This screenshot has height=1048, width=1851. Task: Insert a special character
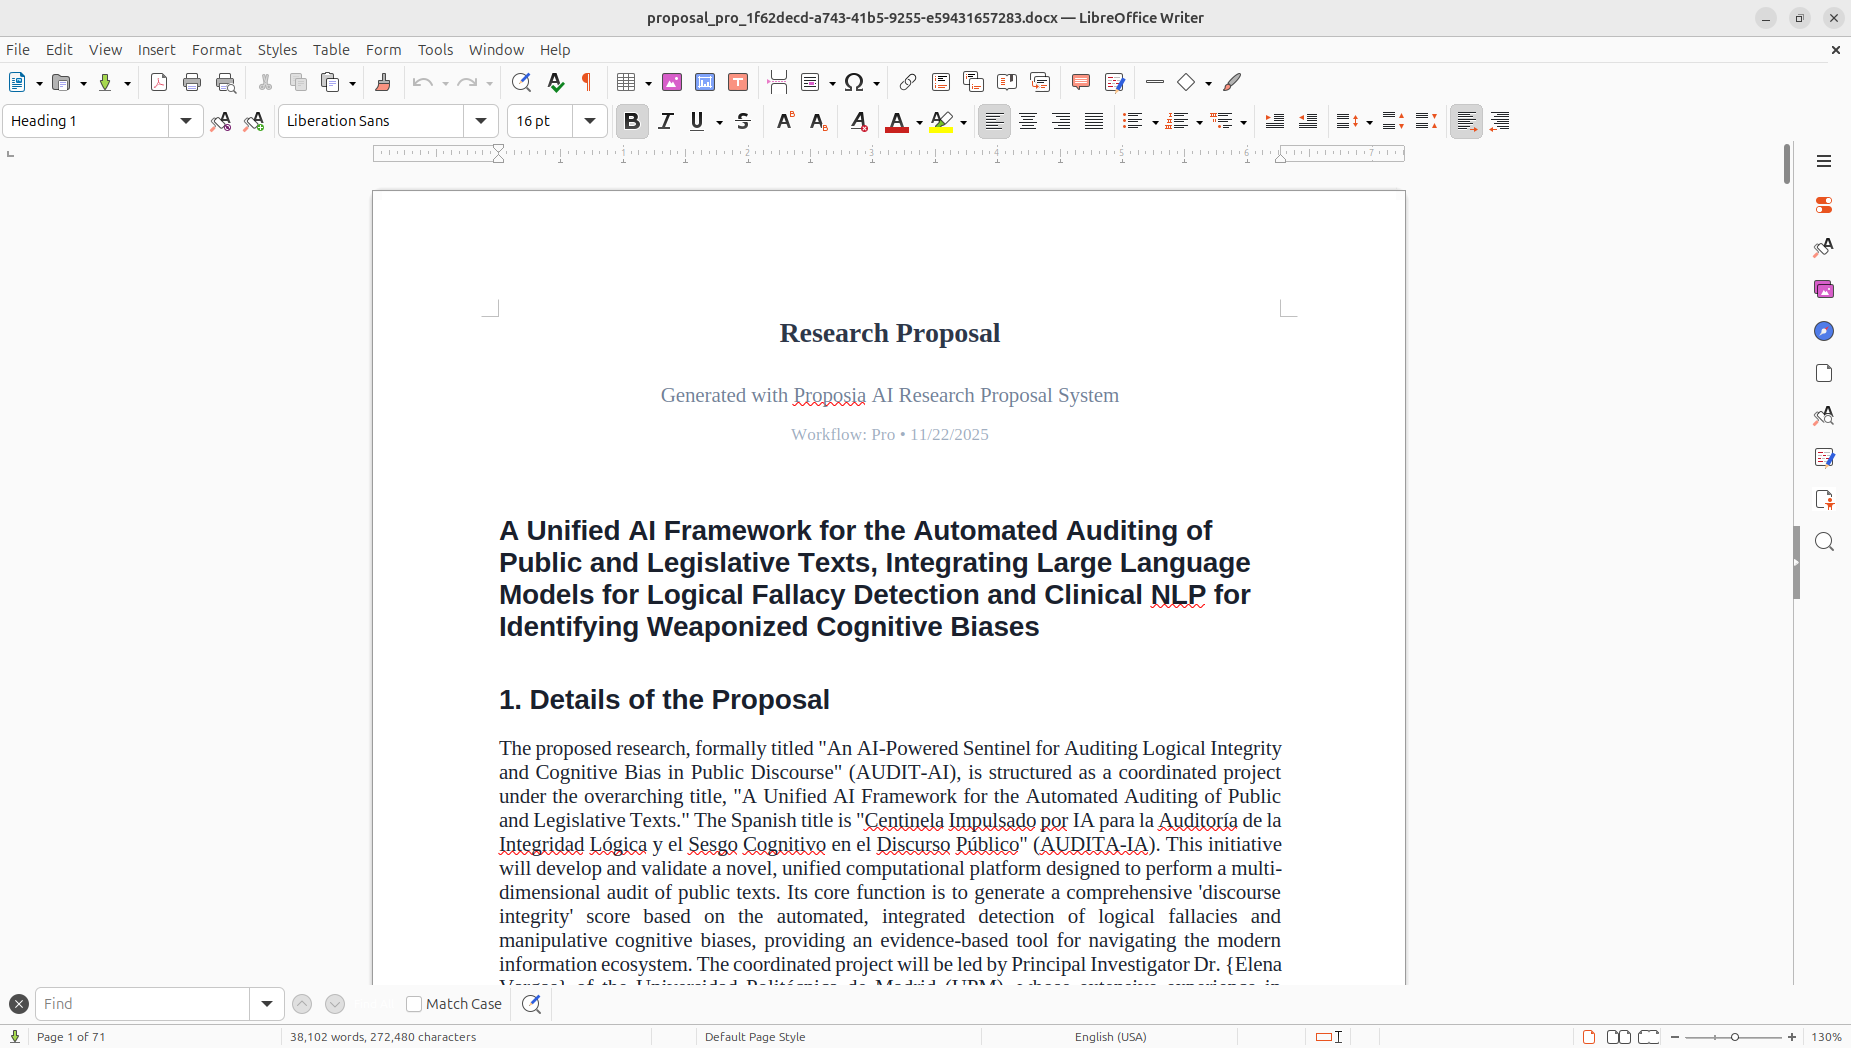tap(856, 82)
